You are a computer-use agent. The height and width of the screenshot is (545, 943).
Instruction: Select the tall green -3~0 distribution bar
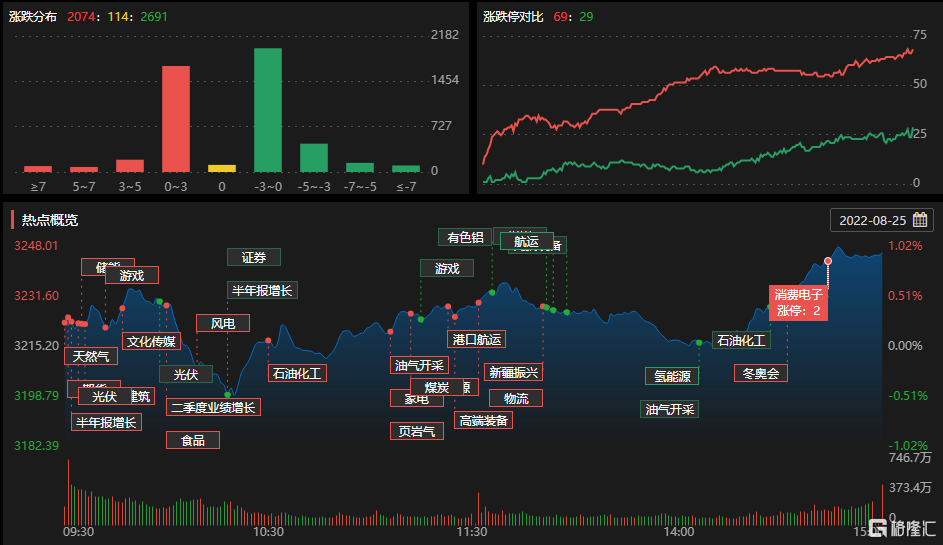[x=268, y=110]
